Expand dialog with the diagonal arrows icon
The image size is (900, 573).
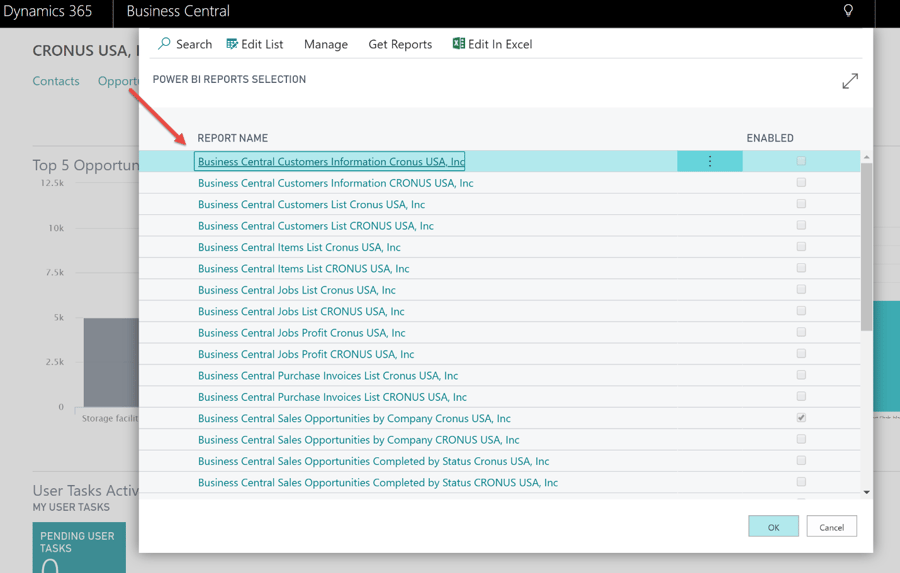[x=849, y=81]
